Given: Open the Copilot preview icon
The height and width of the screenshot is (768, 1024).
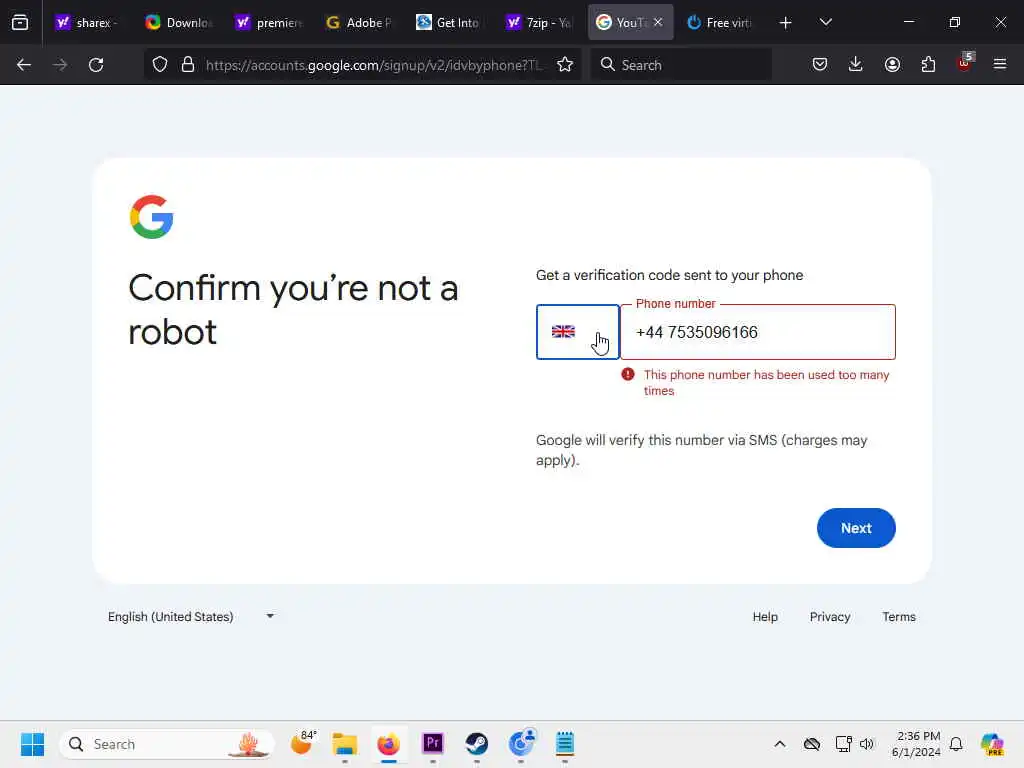Looking at the screenshot, I should pyautogui.click(x=992, y=744).
